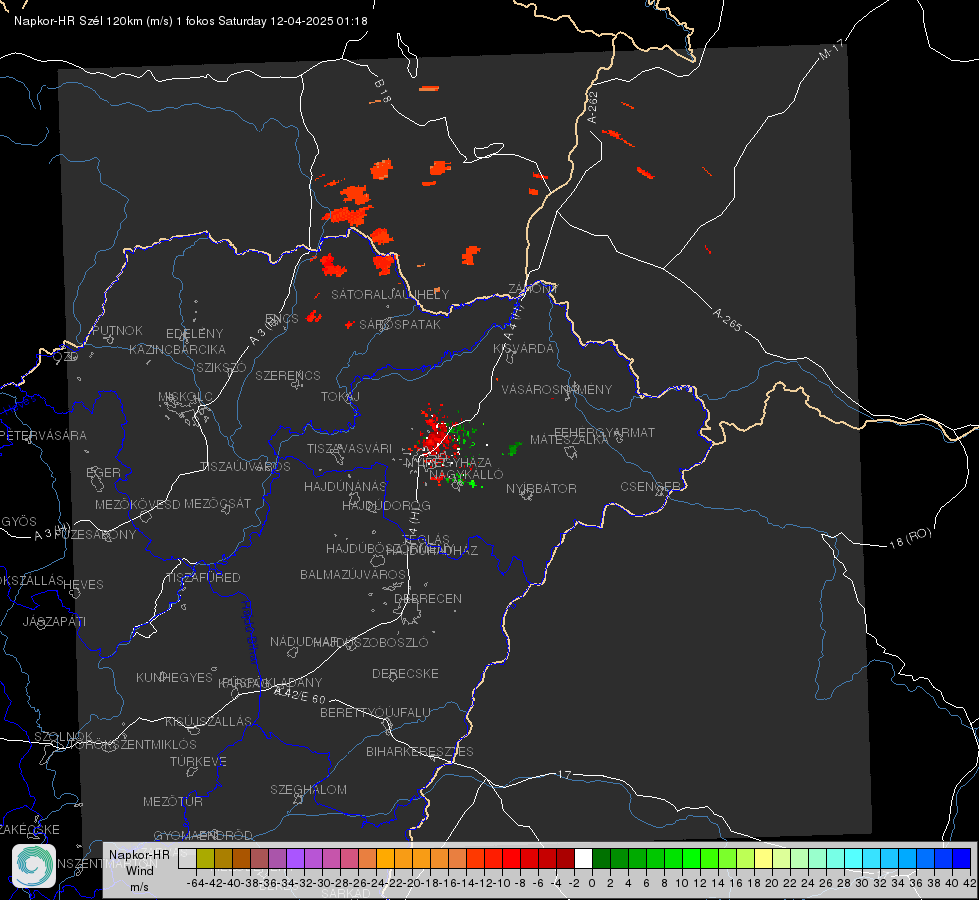Click the SZERENCS label
Viewport: 979px width, 900px height.
(288, 375)
